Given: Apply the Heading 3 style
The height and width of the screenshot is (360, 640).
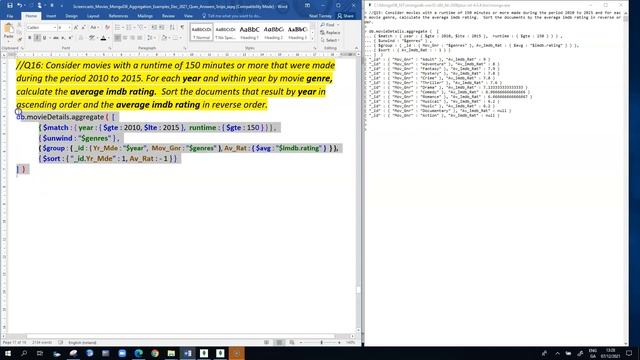Looking at the screenshot, I should [x=297, y=32].
